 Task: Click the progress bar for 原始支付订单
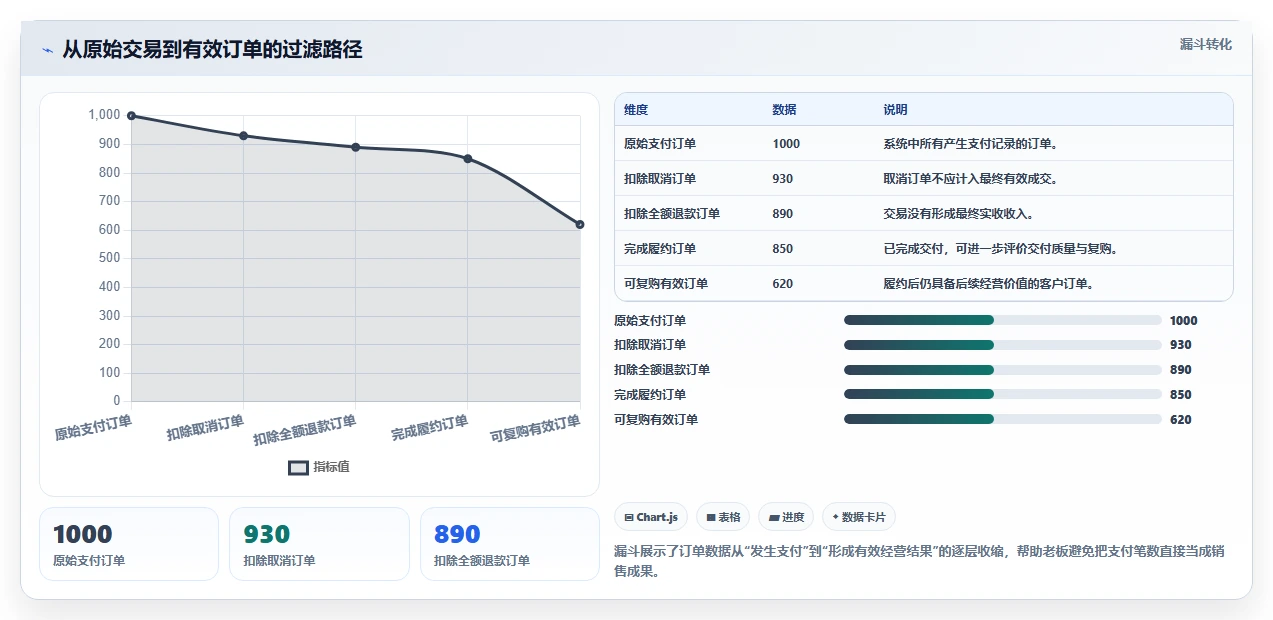tap(1003, 320)
